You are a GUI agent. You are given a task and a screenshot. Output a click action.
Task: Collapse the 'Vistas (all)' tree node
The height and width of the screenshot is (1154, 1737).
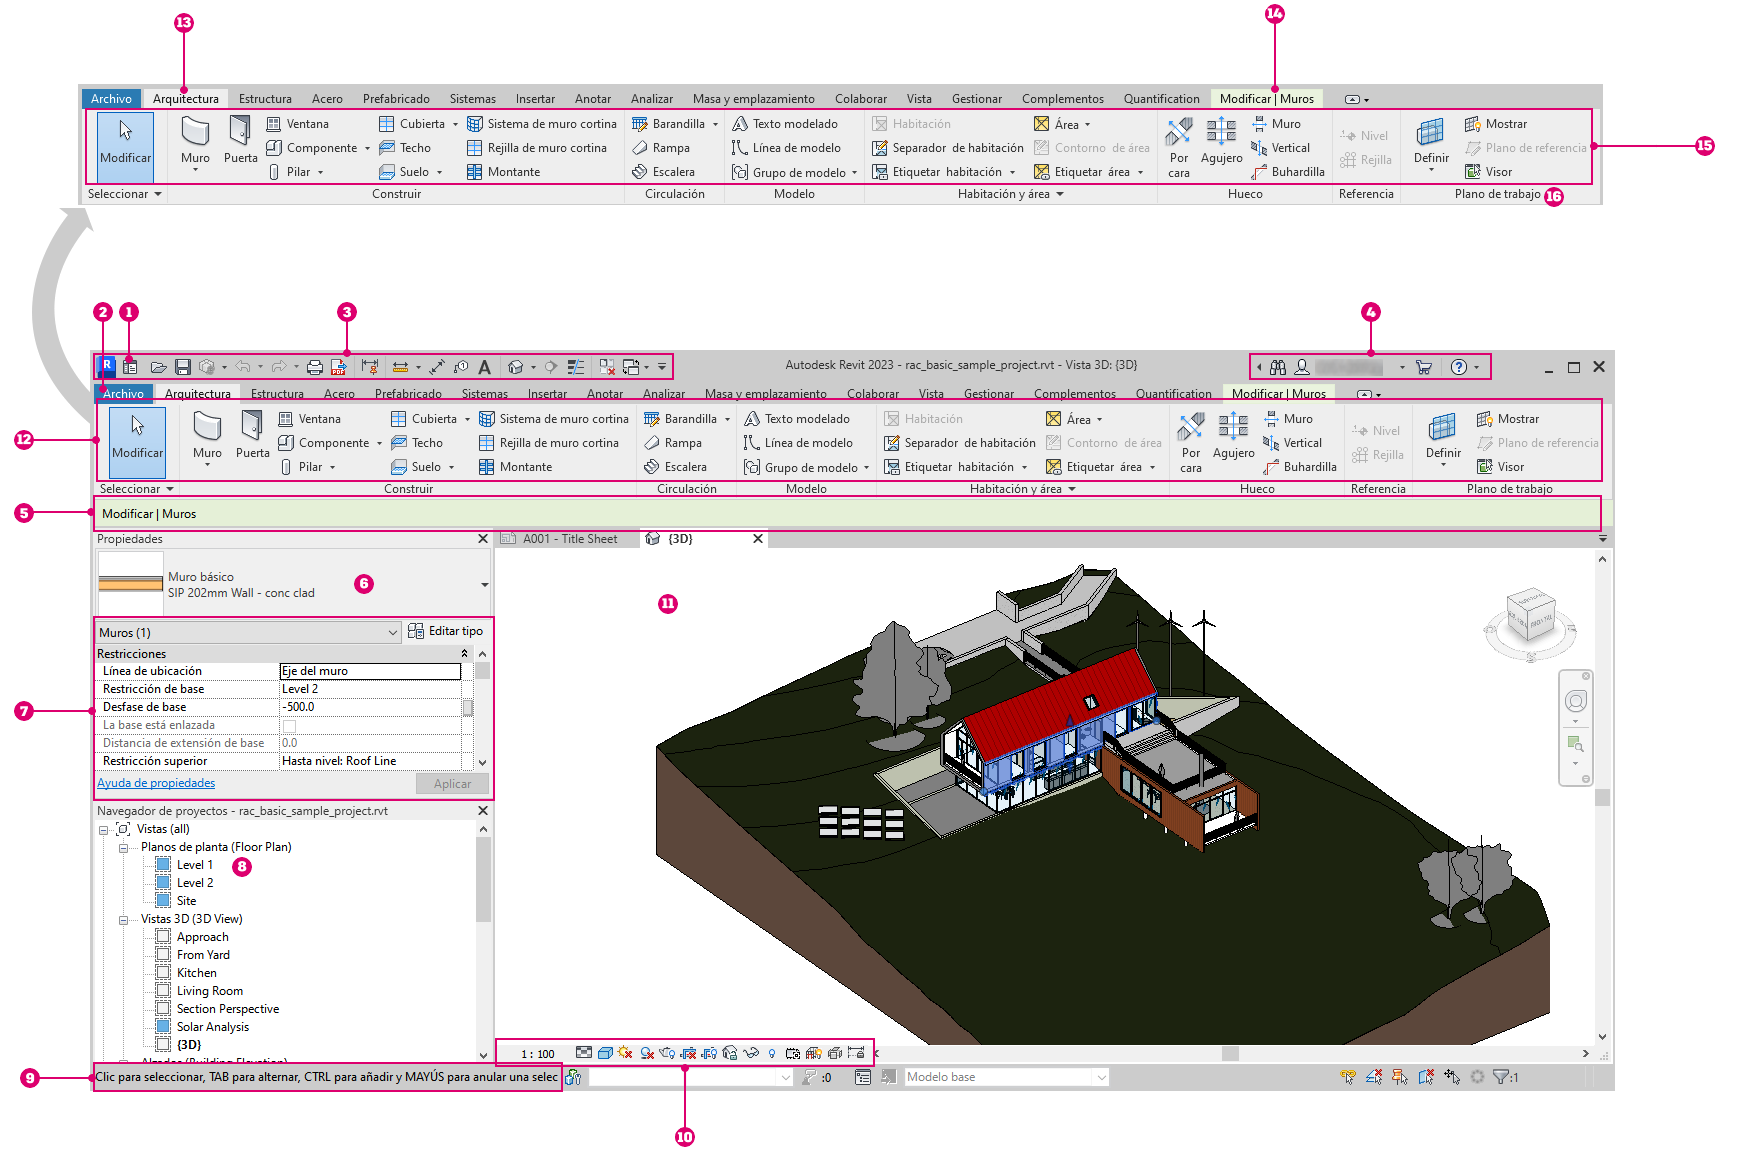(x=103, y=829)
